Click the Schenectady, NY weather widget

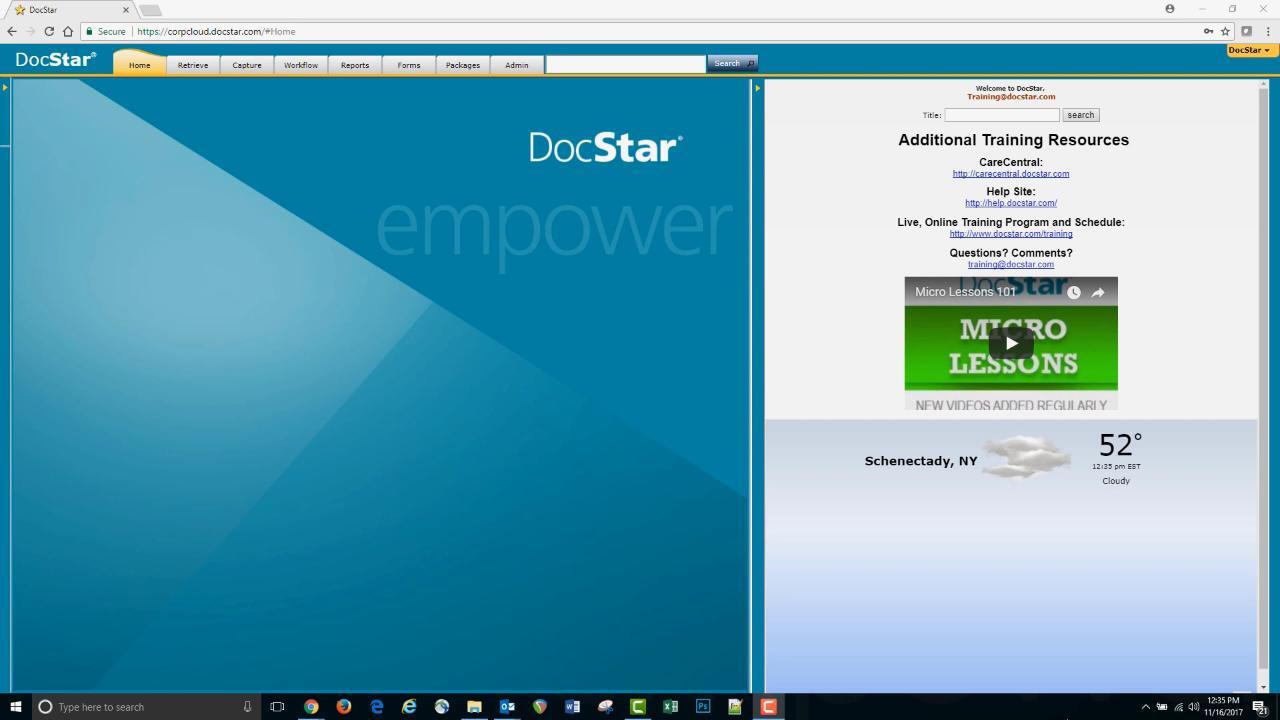pyautogui.click(x=1011, y=460)
